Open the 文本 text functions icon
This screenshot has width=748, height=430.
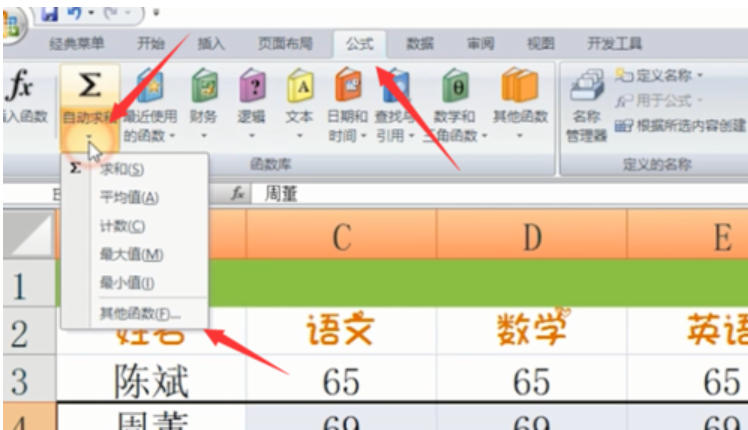[x=299, y=86]
